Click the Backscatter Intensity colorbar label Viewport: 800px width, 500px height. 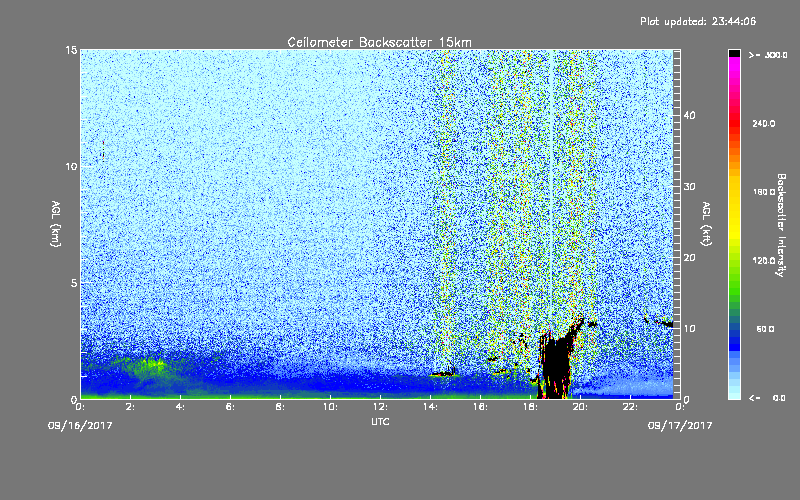click(x=781, y=225)
